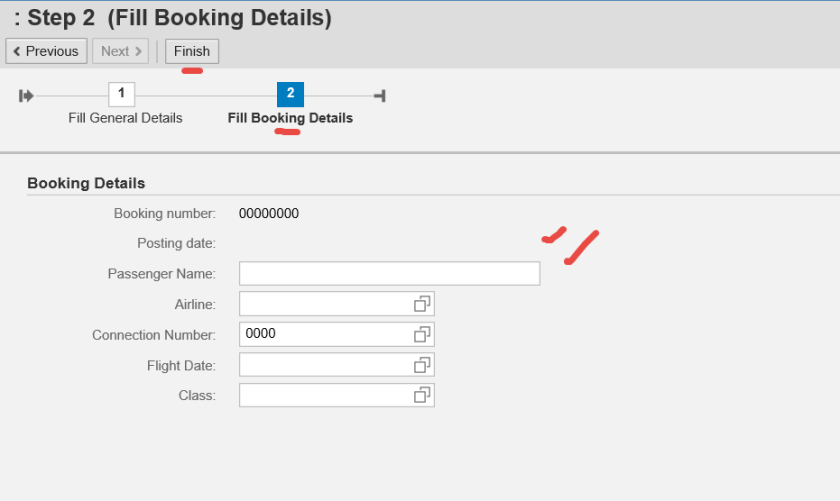Click booking number value 00000000
The width and height of the screenshot is (840, 501).
pyautogui.click(x=268, y=213)
